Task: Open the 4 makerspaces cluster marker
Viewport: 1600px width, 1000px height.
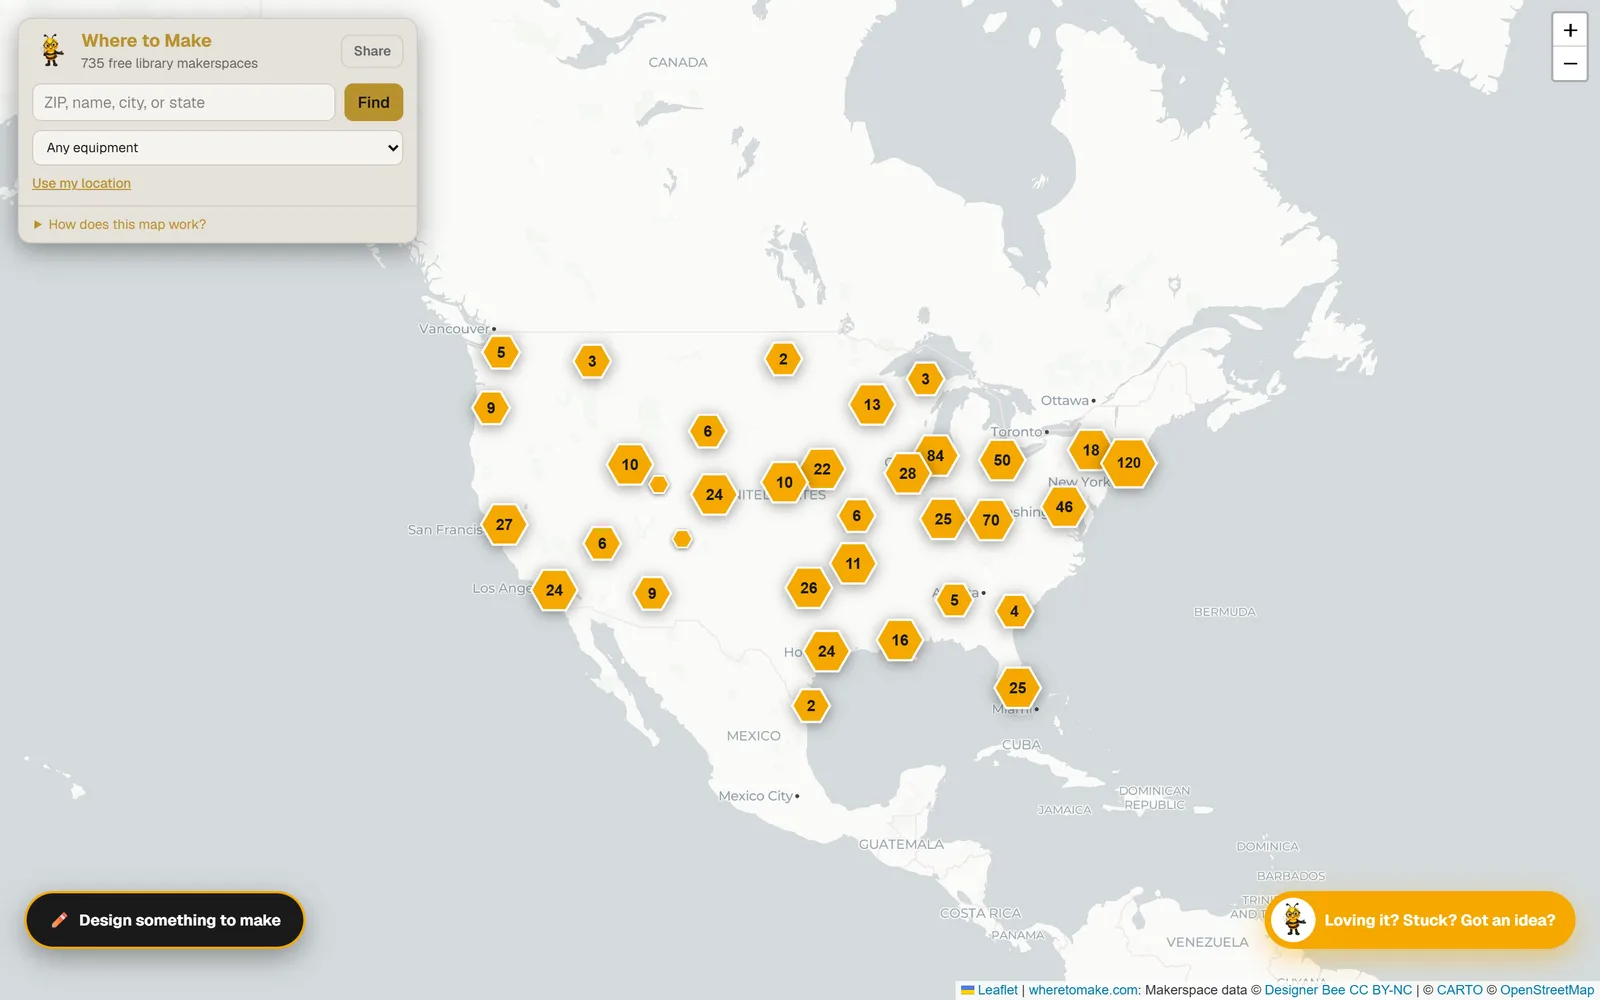Action: pos(1014,611)
